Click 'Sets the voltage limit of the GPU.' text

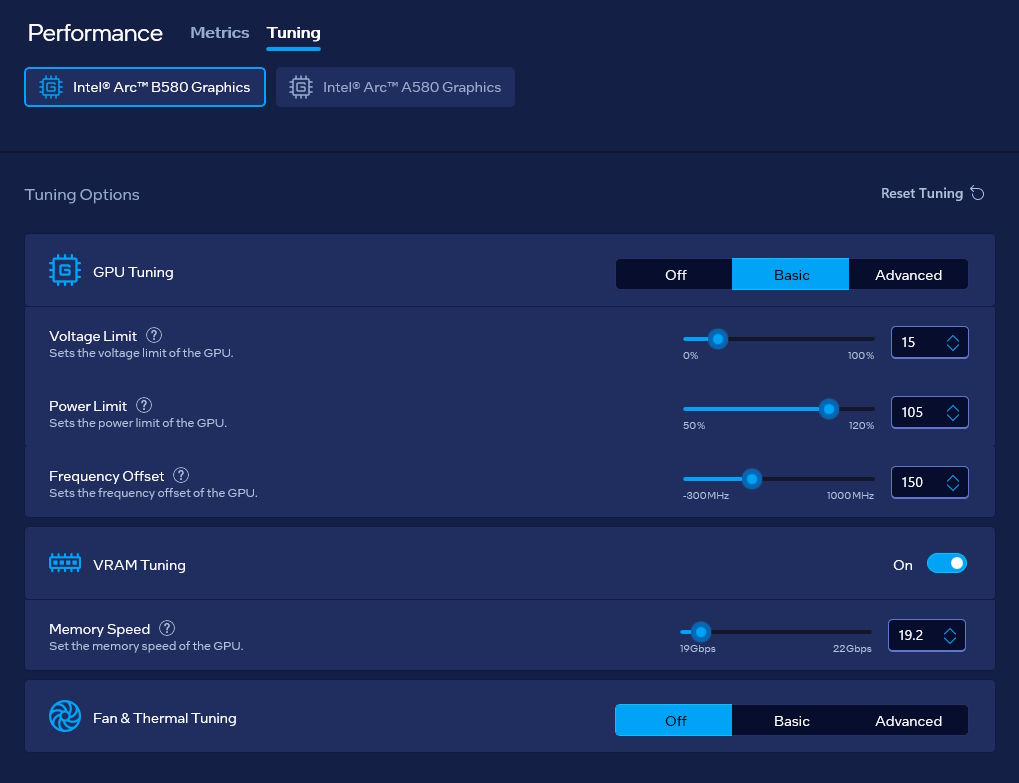[x=141, y=353]
